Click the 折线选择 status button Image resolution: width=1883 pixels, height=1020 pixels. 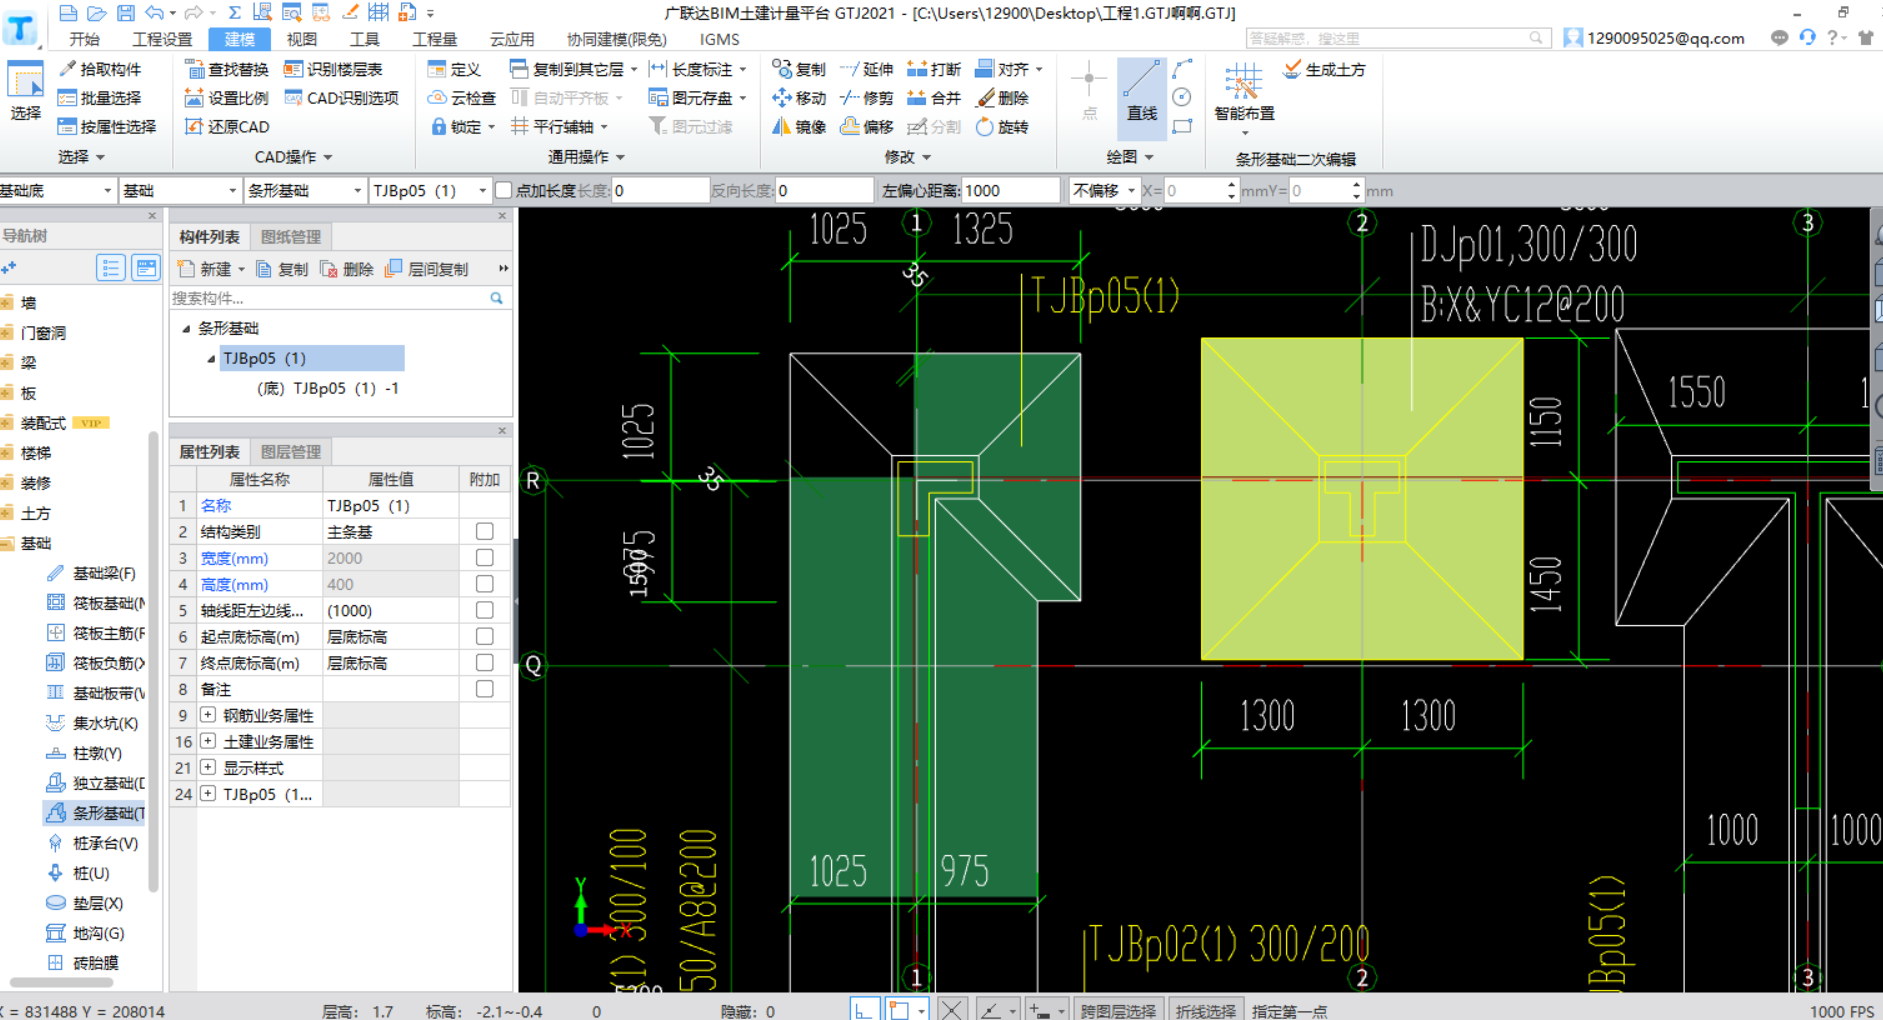tap(1206, 1011)
